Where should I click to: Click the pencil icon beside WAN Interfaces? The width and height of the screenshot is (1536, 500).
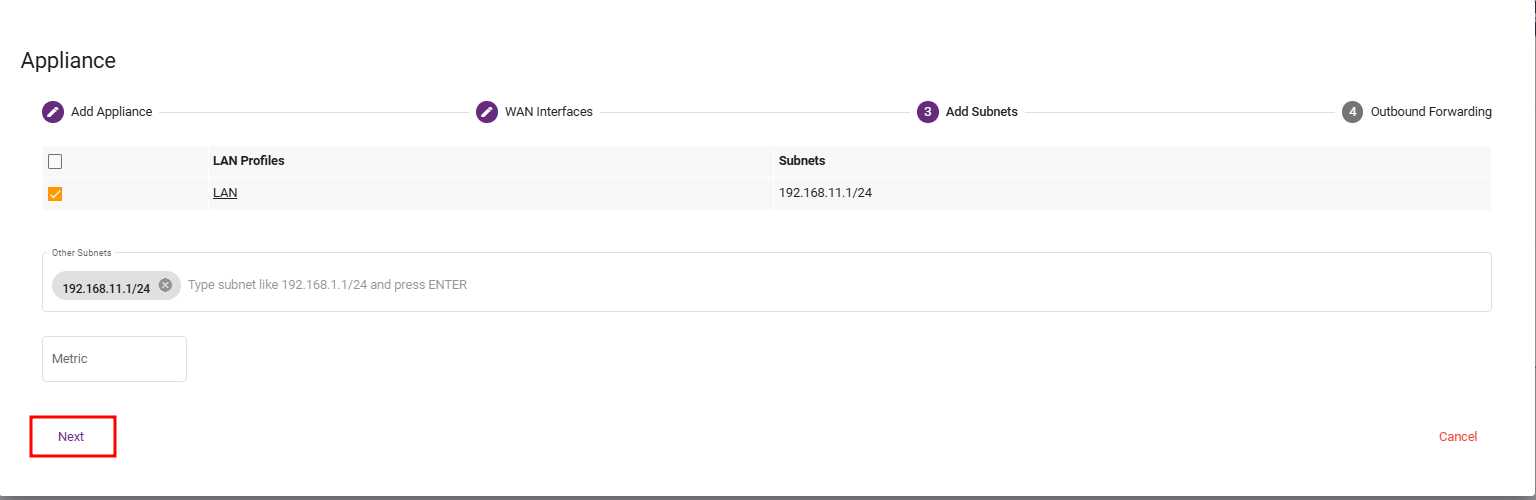tap(487, 112)
